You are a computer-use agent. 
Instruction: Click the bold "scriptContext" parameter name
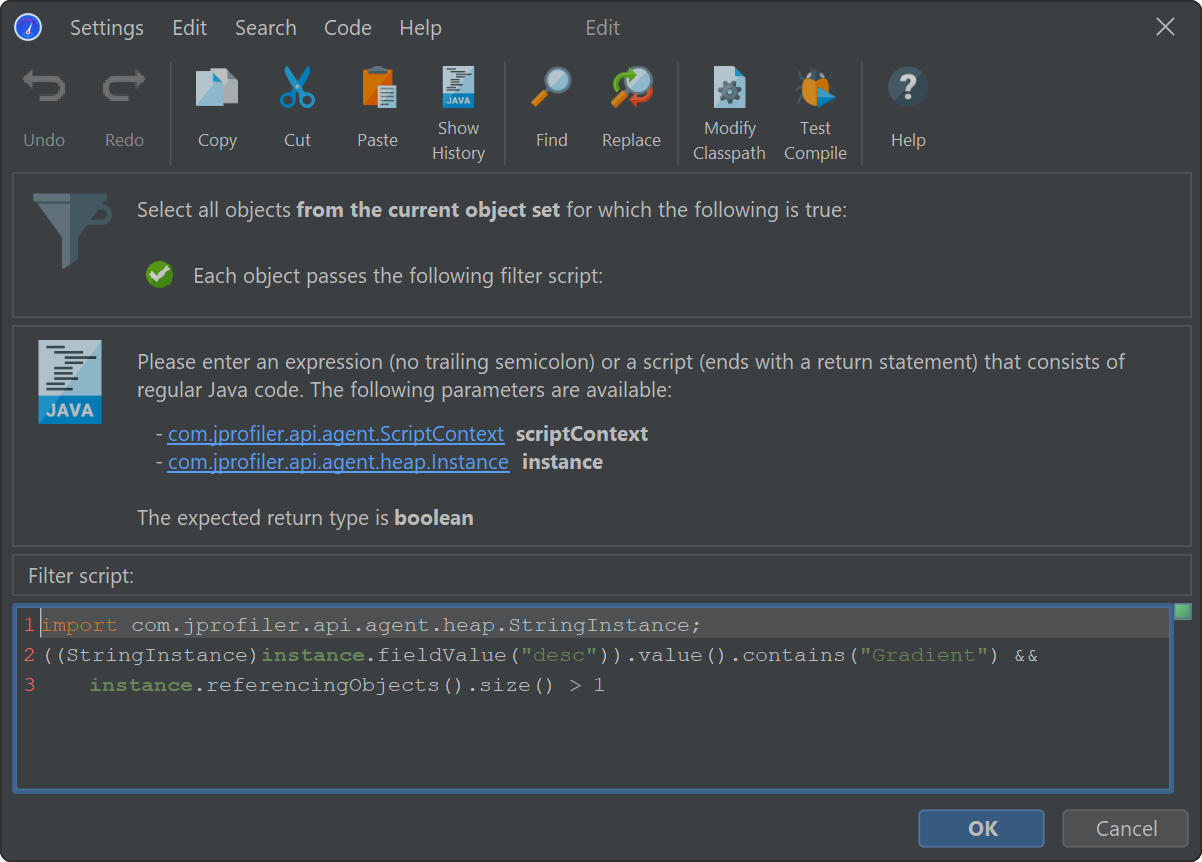point(582,434)
